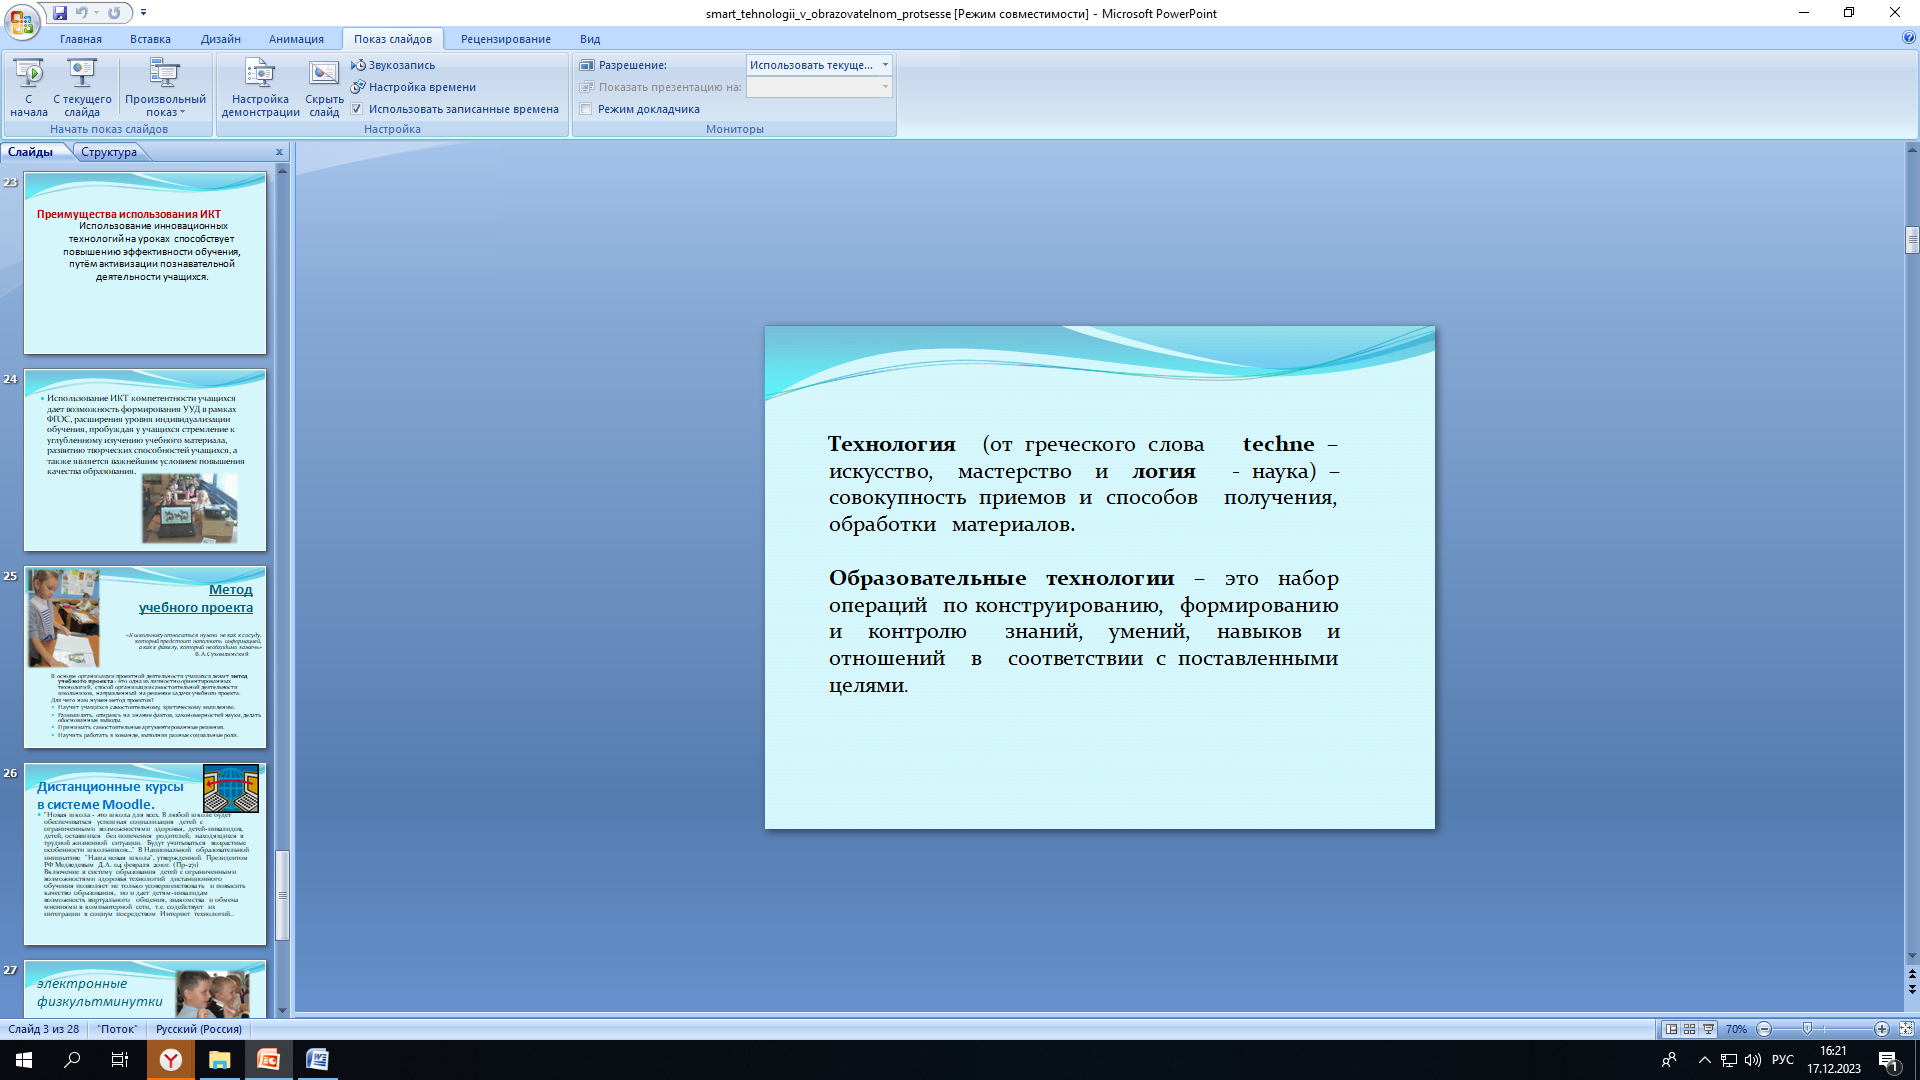Open Yandex Browser from taskbar
Viewport: 1920px width, 1080px height.
[x=171, y=1060]
